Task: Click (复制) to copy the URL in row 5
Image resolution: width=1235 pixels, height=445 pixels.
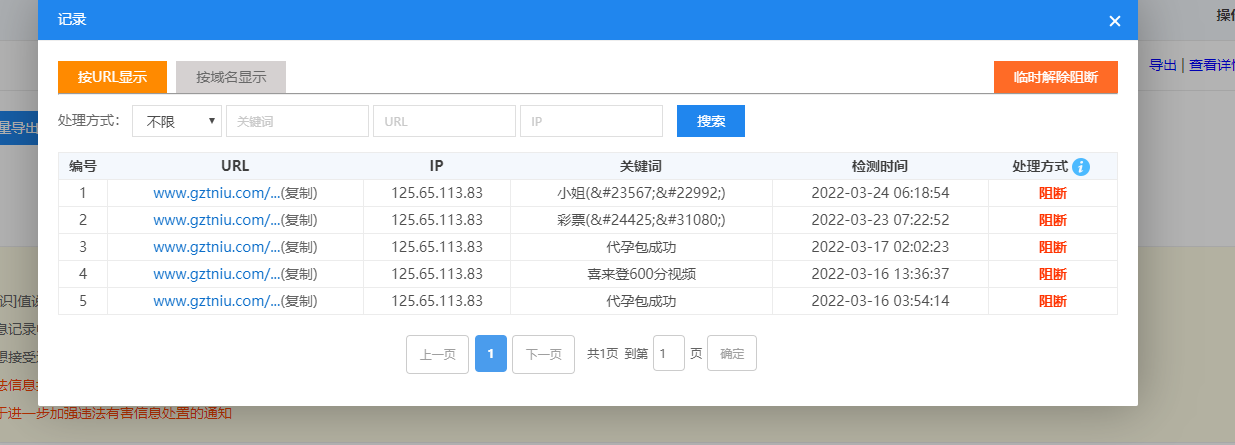Action: [299, 301]
